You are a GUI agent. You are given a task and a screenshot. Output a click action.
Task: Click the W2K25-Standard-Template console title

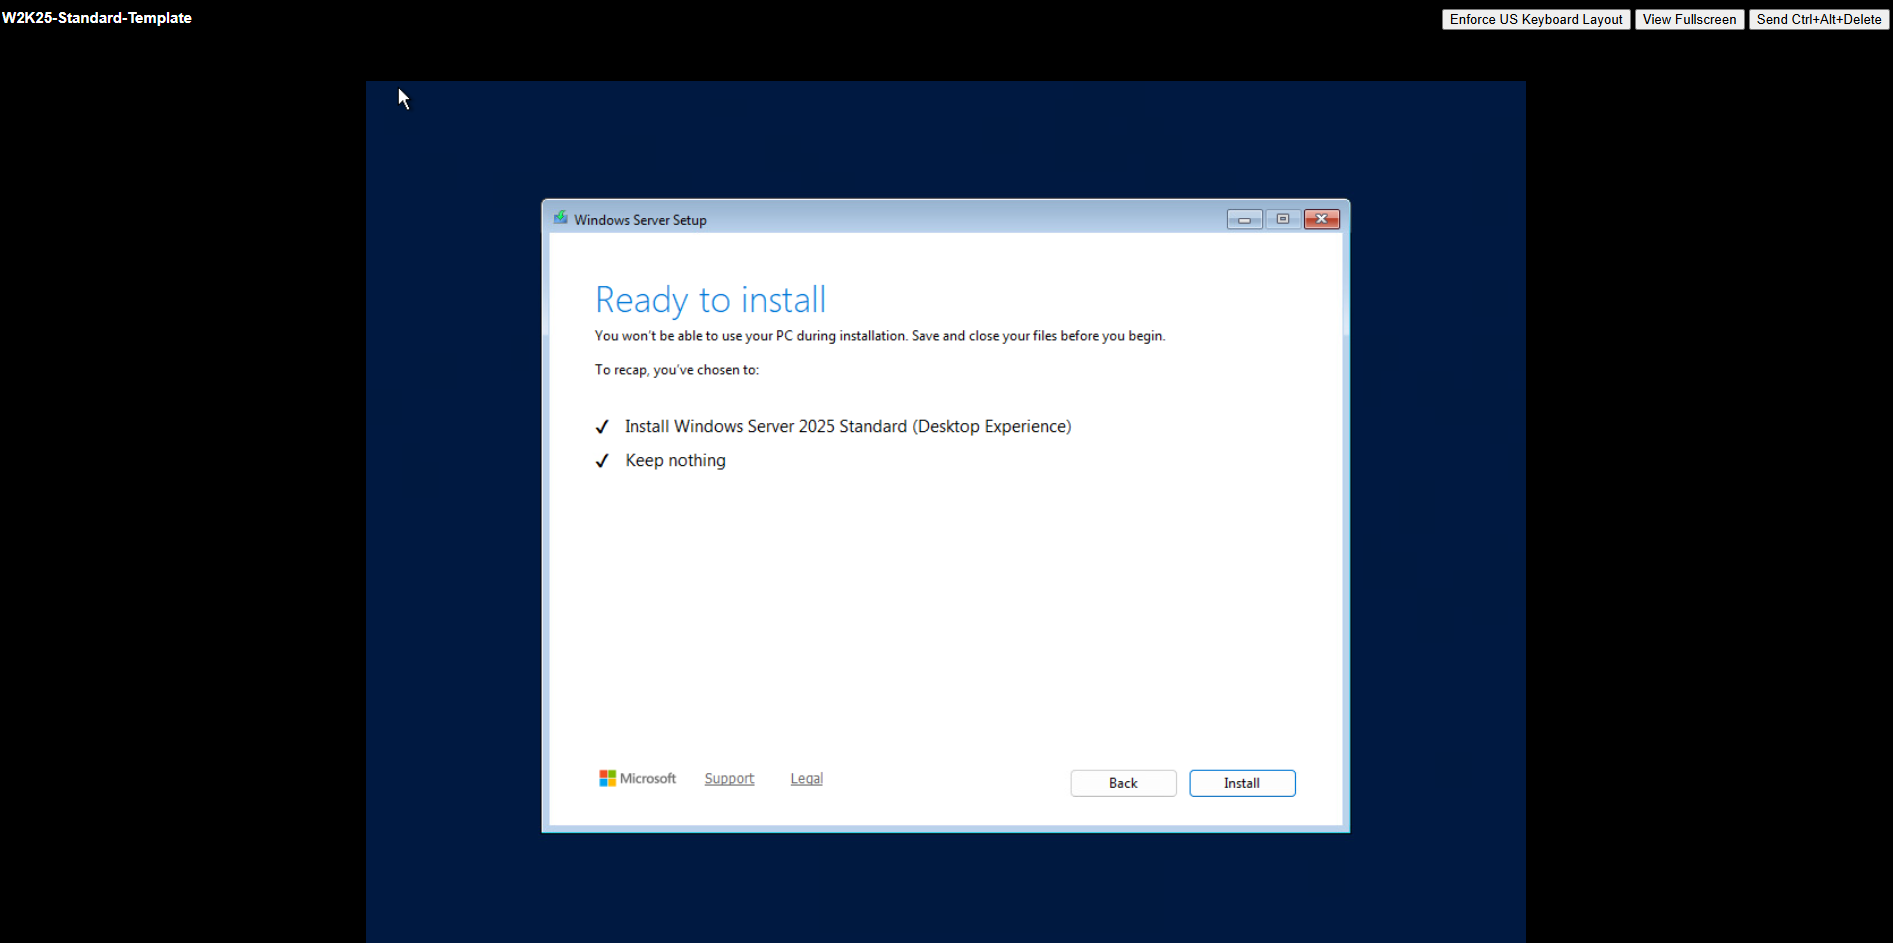coord(97,18)
